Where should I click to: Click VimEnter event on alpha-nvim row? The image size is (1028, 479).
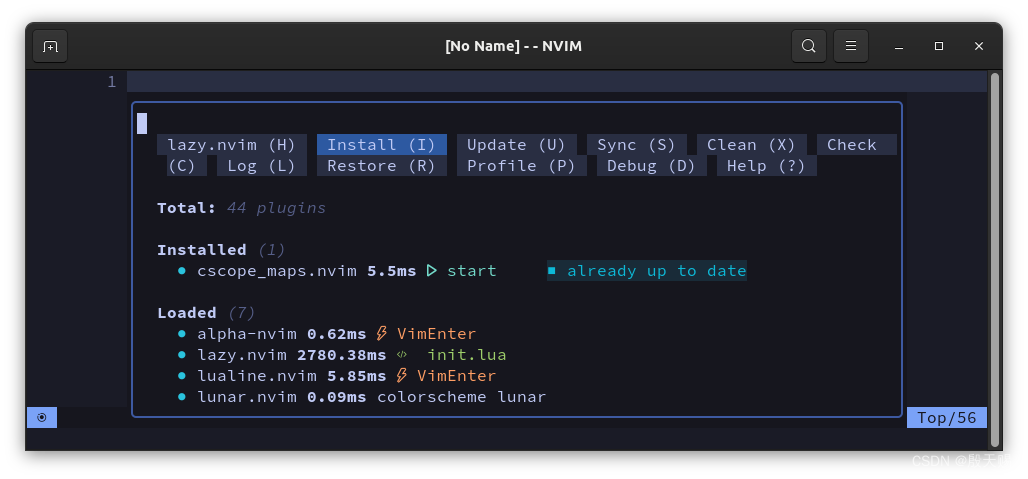pyautogui.click(x=437, y=334)
